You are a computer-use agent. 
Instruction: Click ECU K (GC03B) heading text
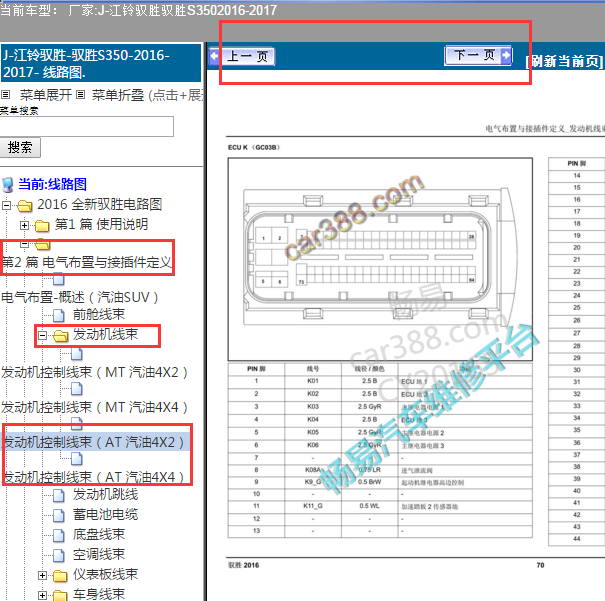254,147
